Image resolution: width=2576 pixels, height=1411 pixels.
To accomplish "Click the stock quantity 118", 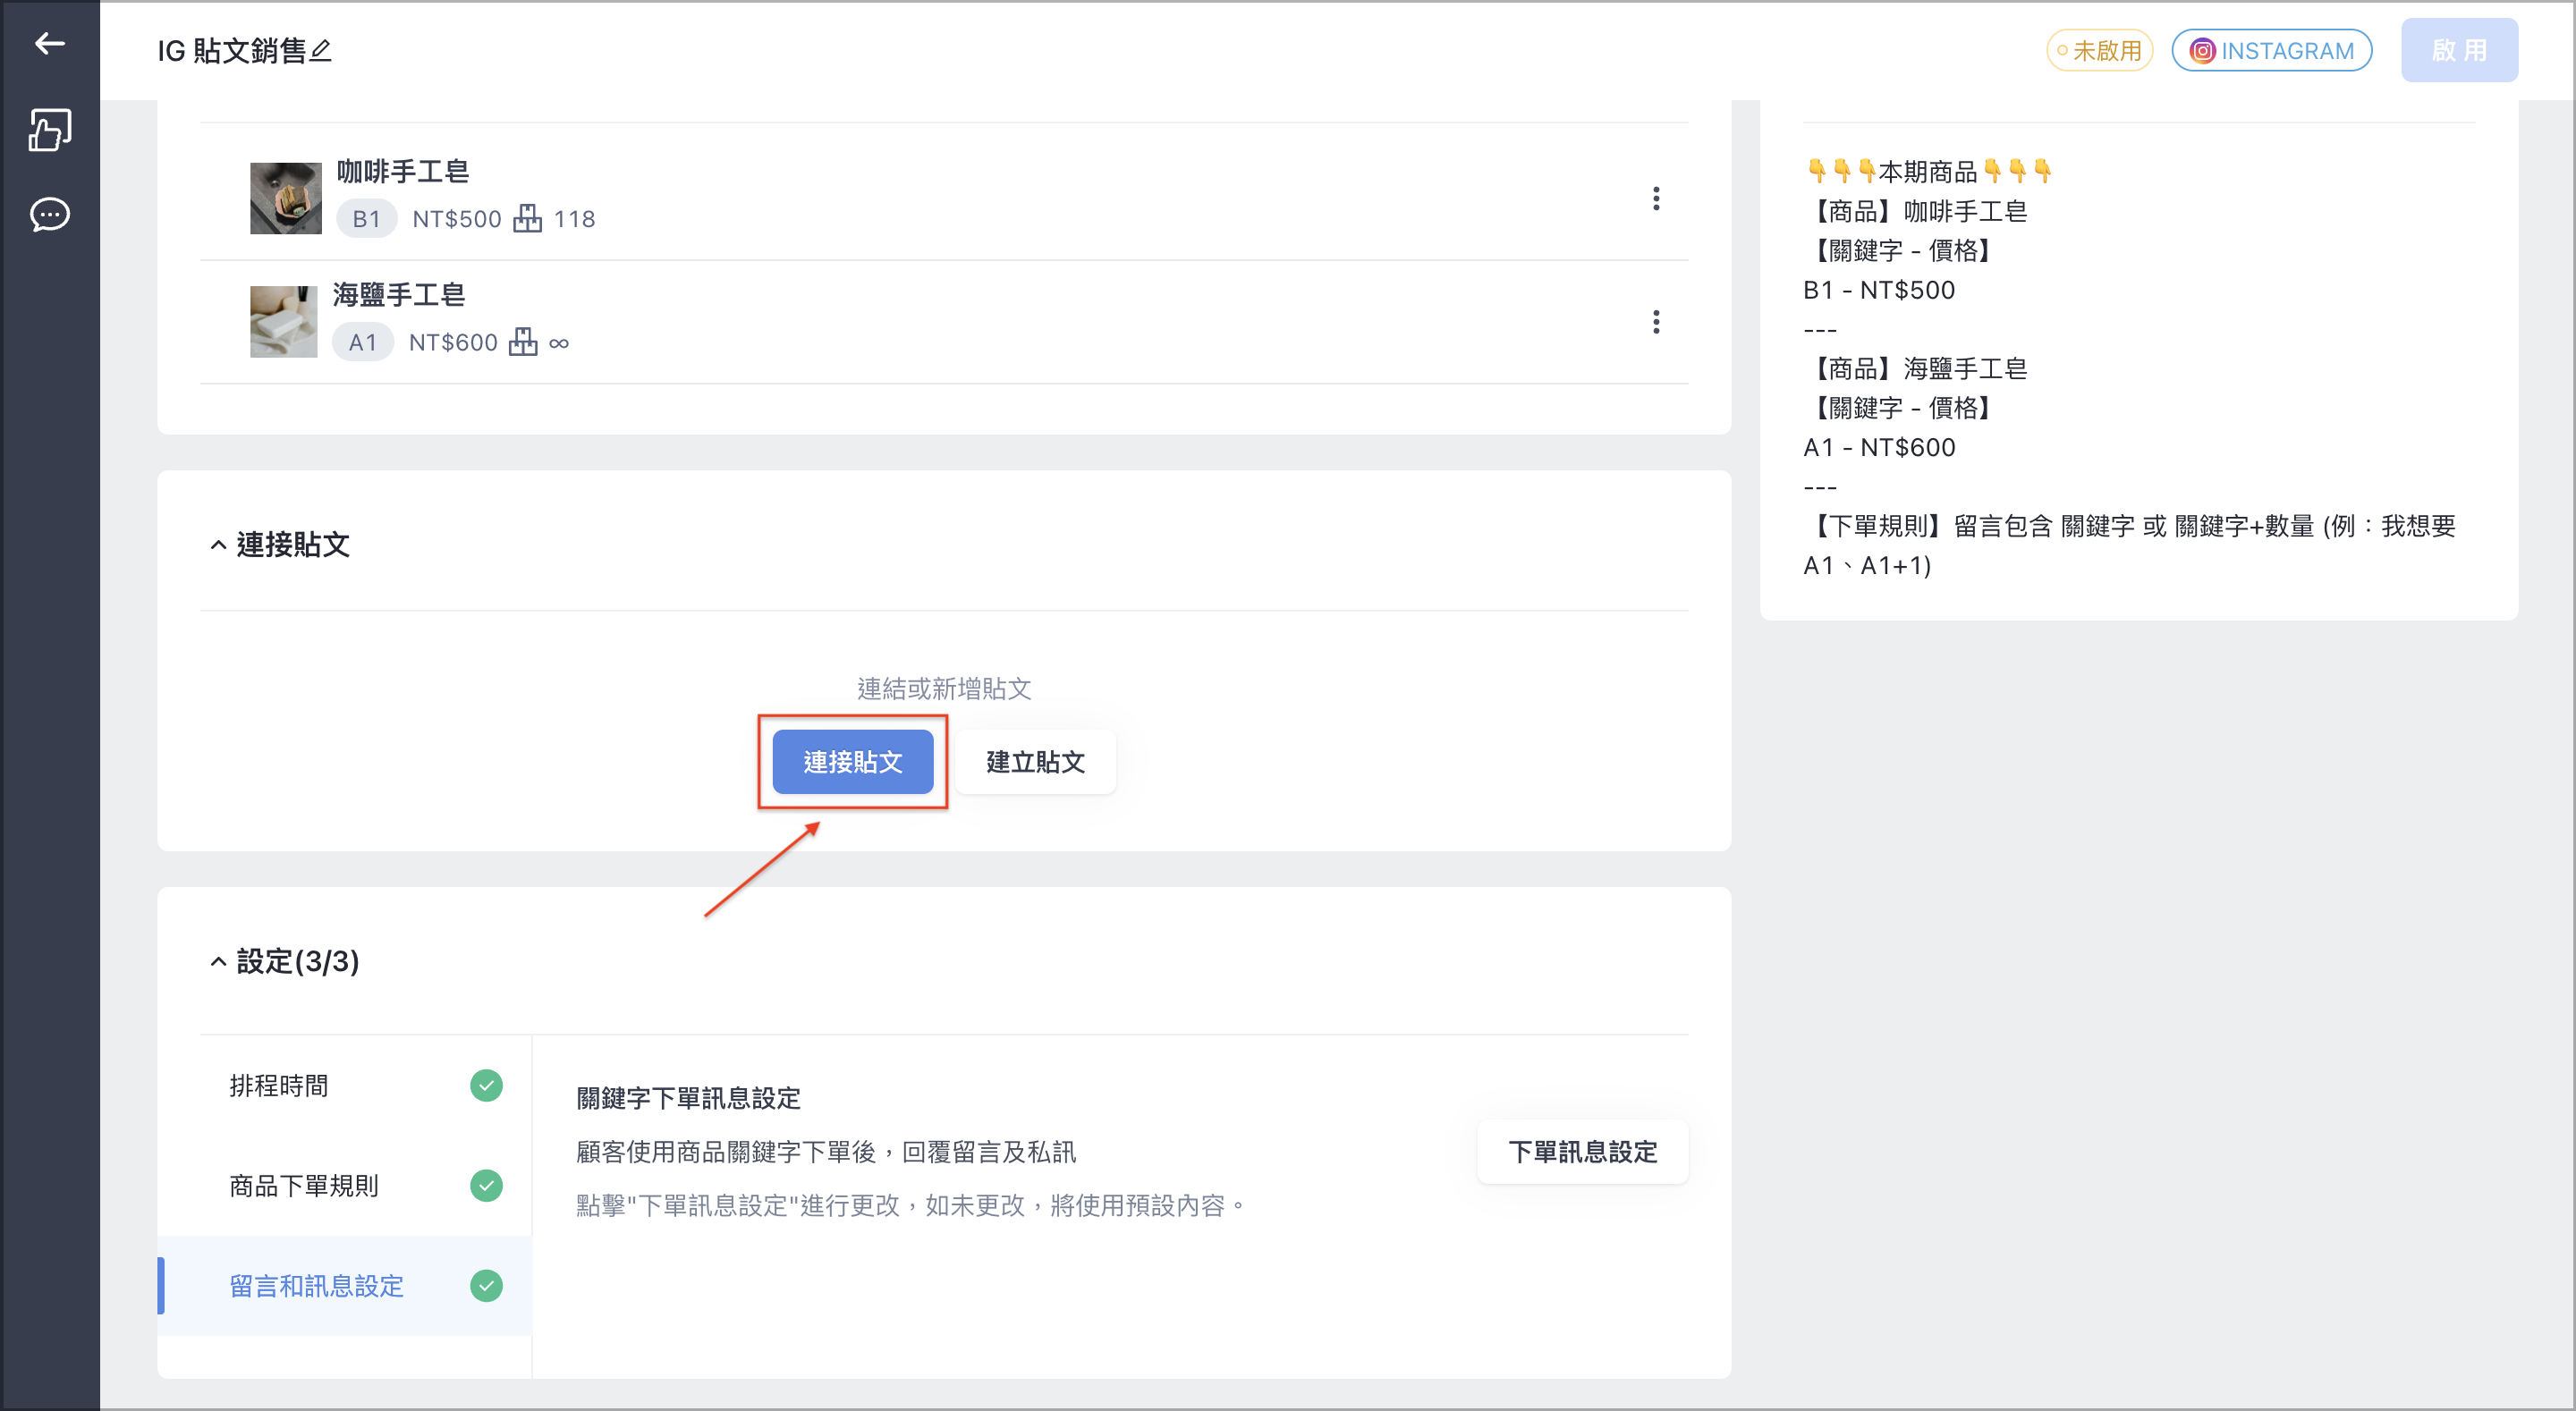I will point(574,219).
